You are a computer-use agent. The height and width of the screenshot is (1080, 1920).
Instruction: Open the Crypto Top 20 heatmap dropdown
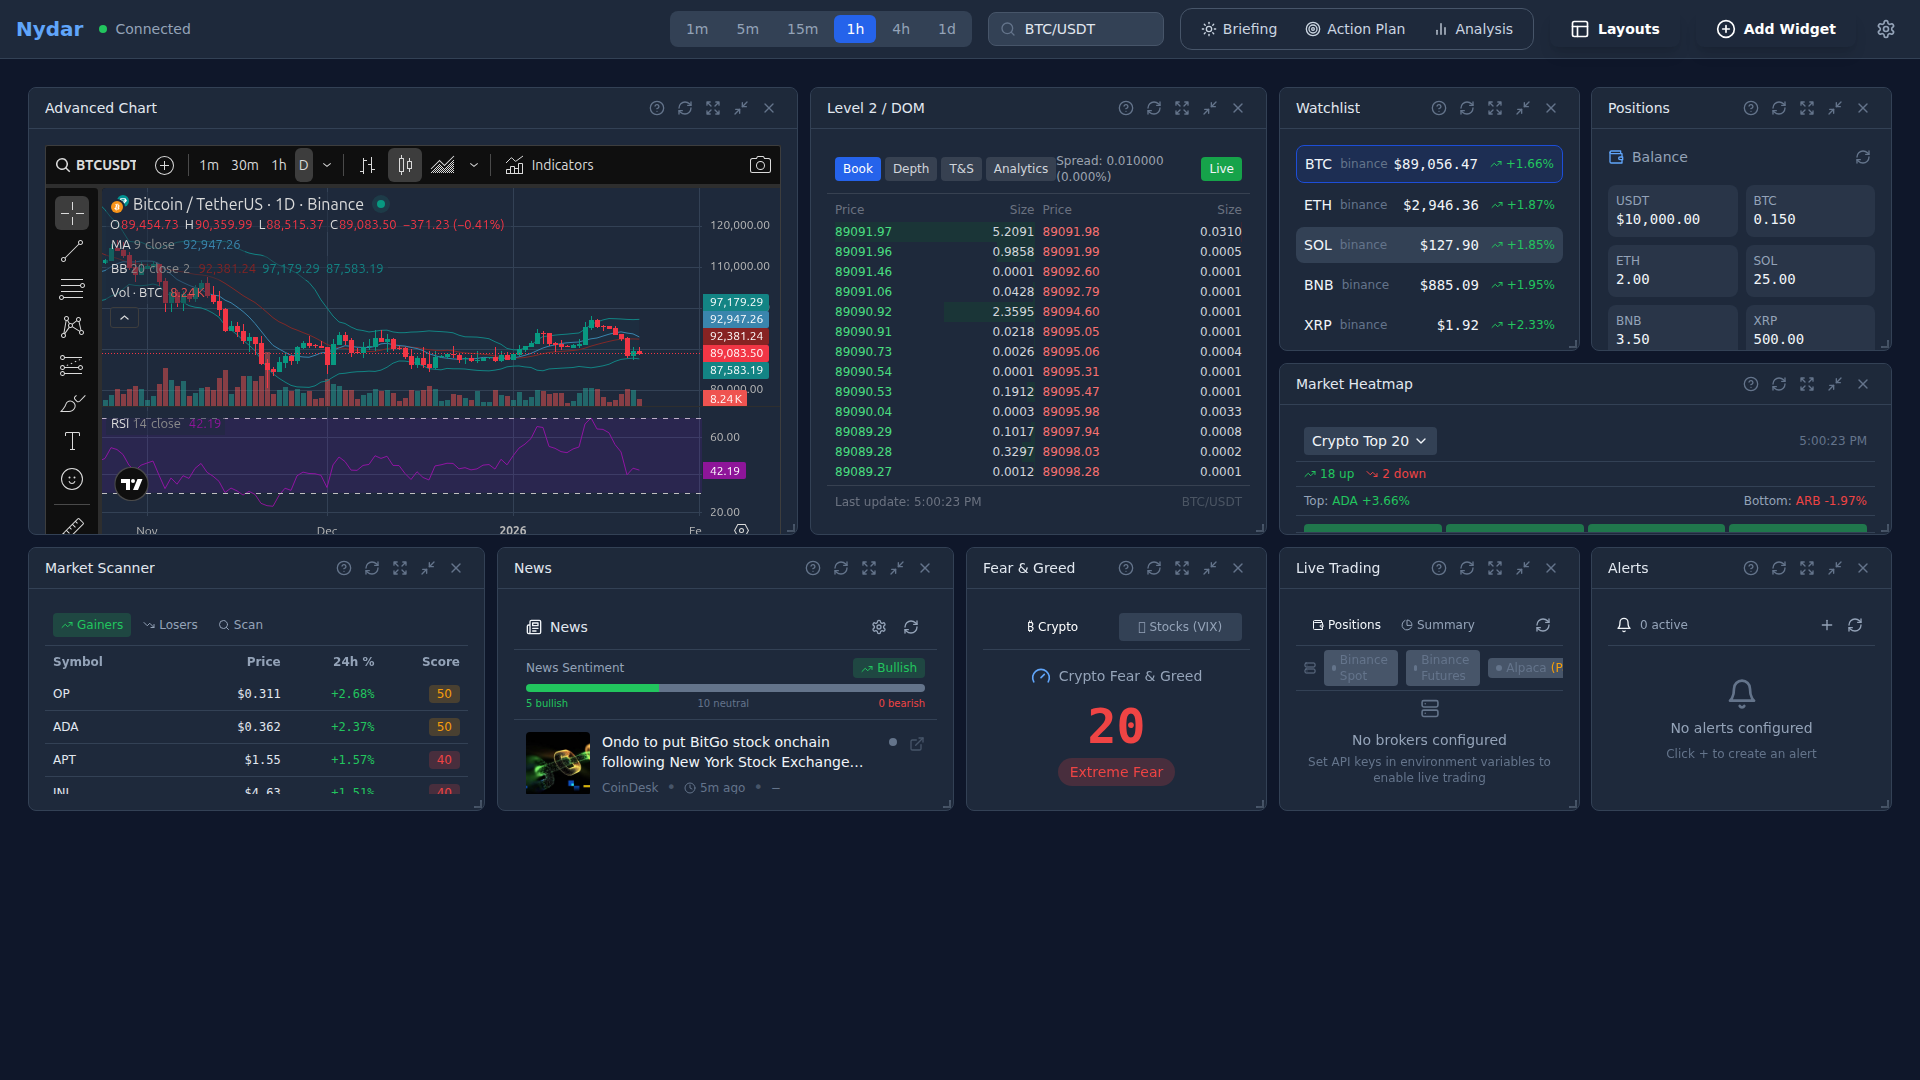[1369, 441]
